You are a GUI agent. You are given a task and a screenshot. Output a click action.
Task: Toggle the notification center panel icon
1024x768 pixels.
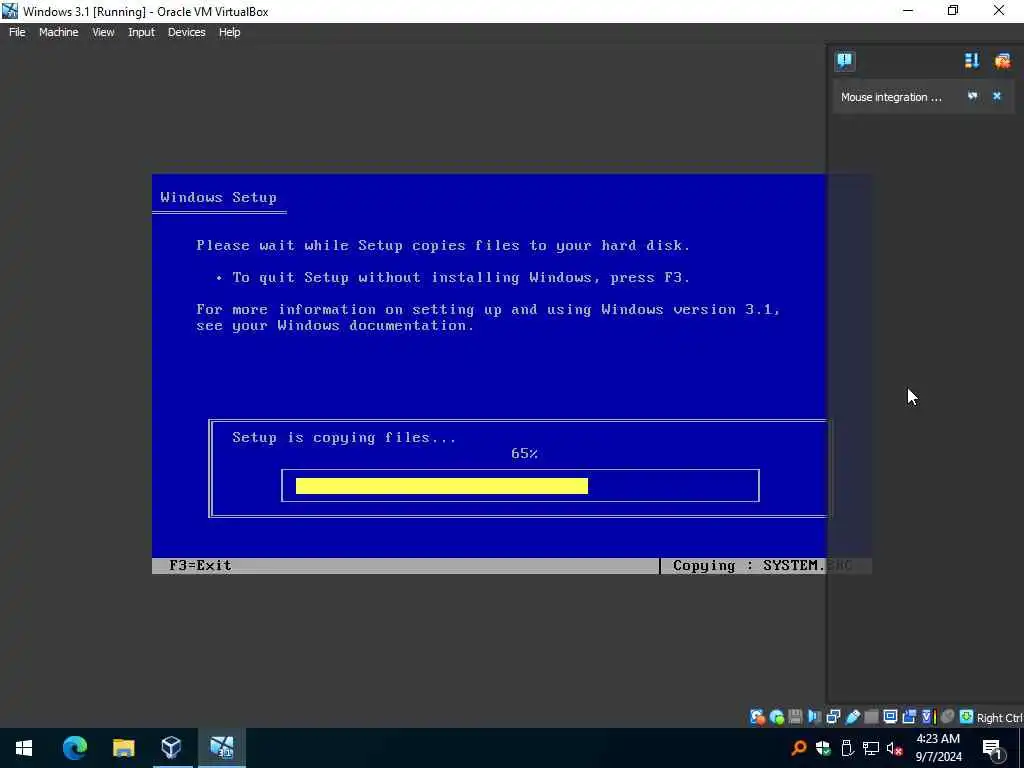coord(844,61)
